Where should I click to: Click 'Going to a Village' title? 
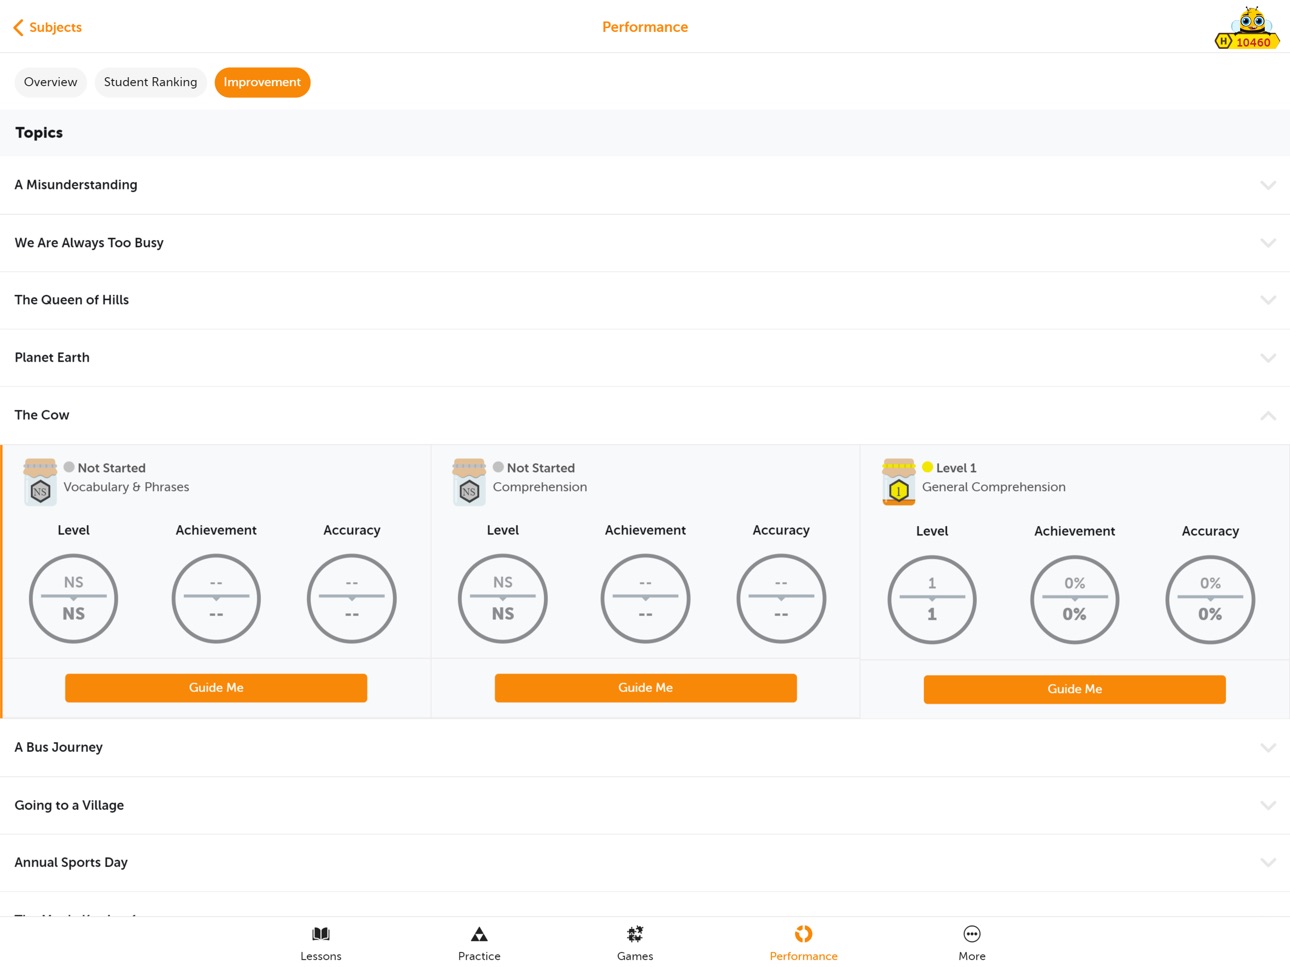click(x=69, y=805)
